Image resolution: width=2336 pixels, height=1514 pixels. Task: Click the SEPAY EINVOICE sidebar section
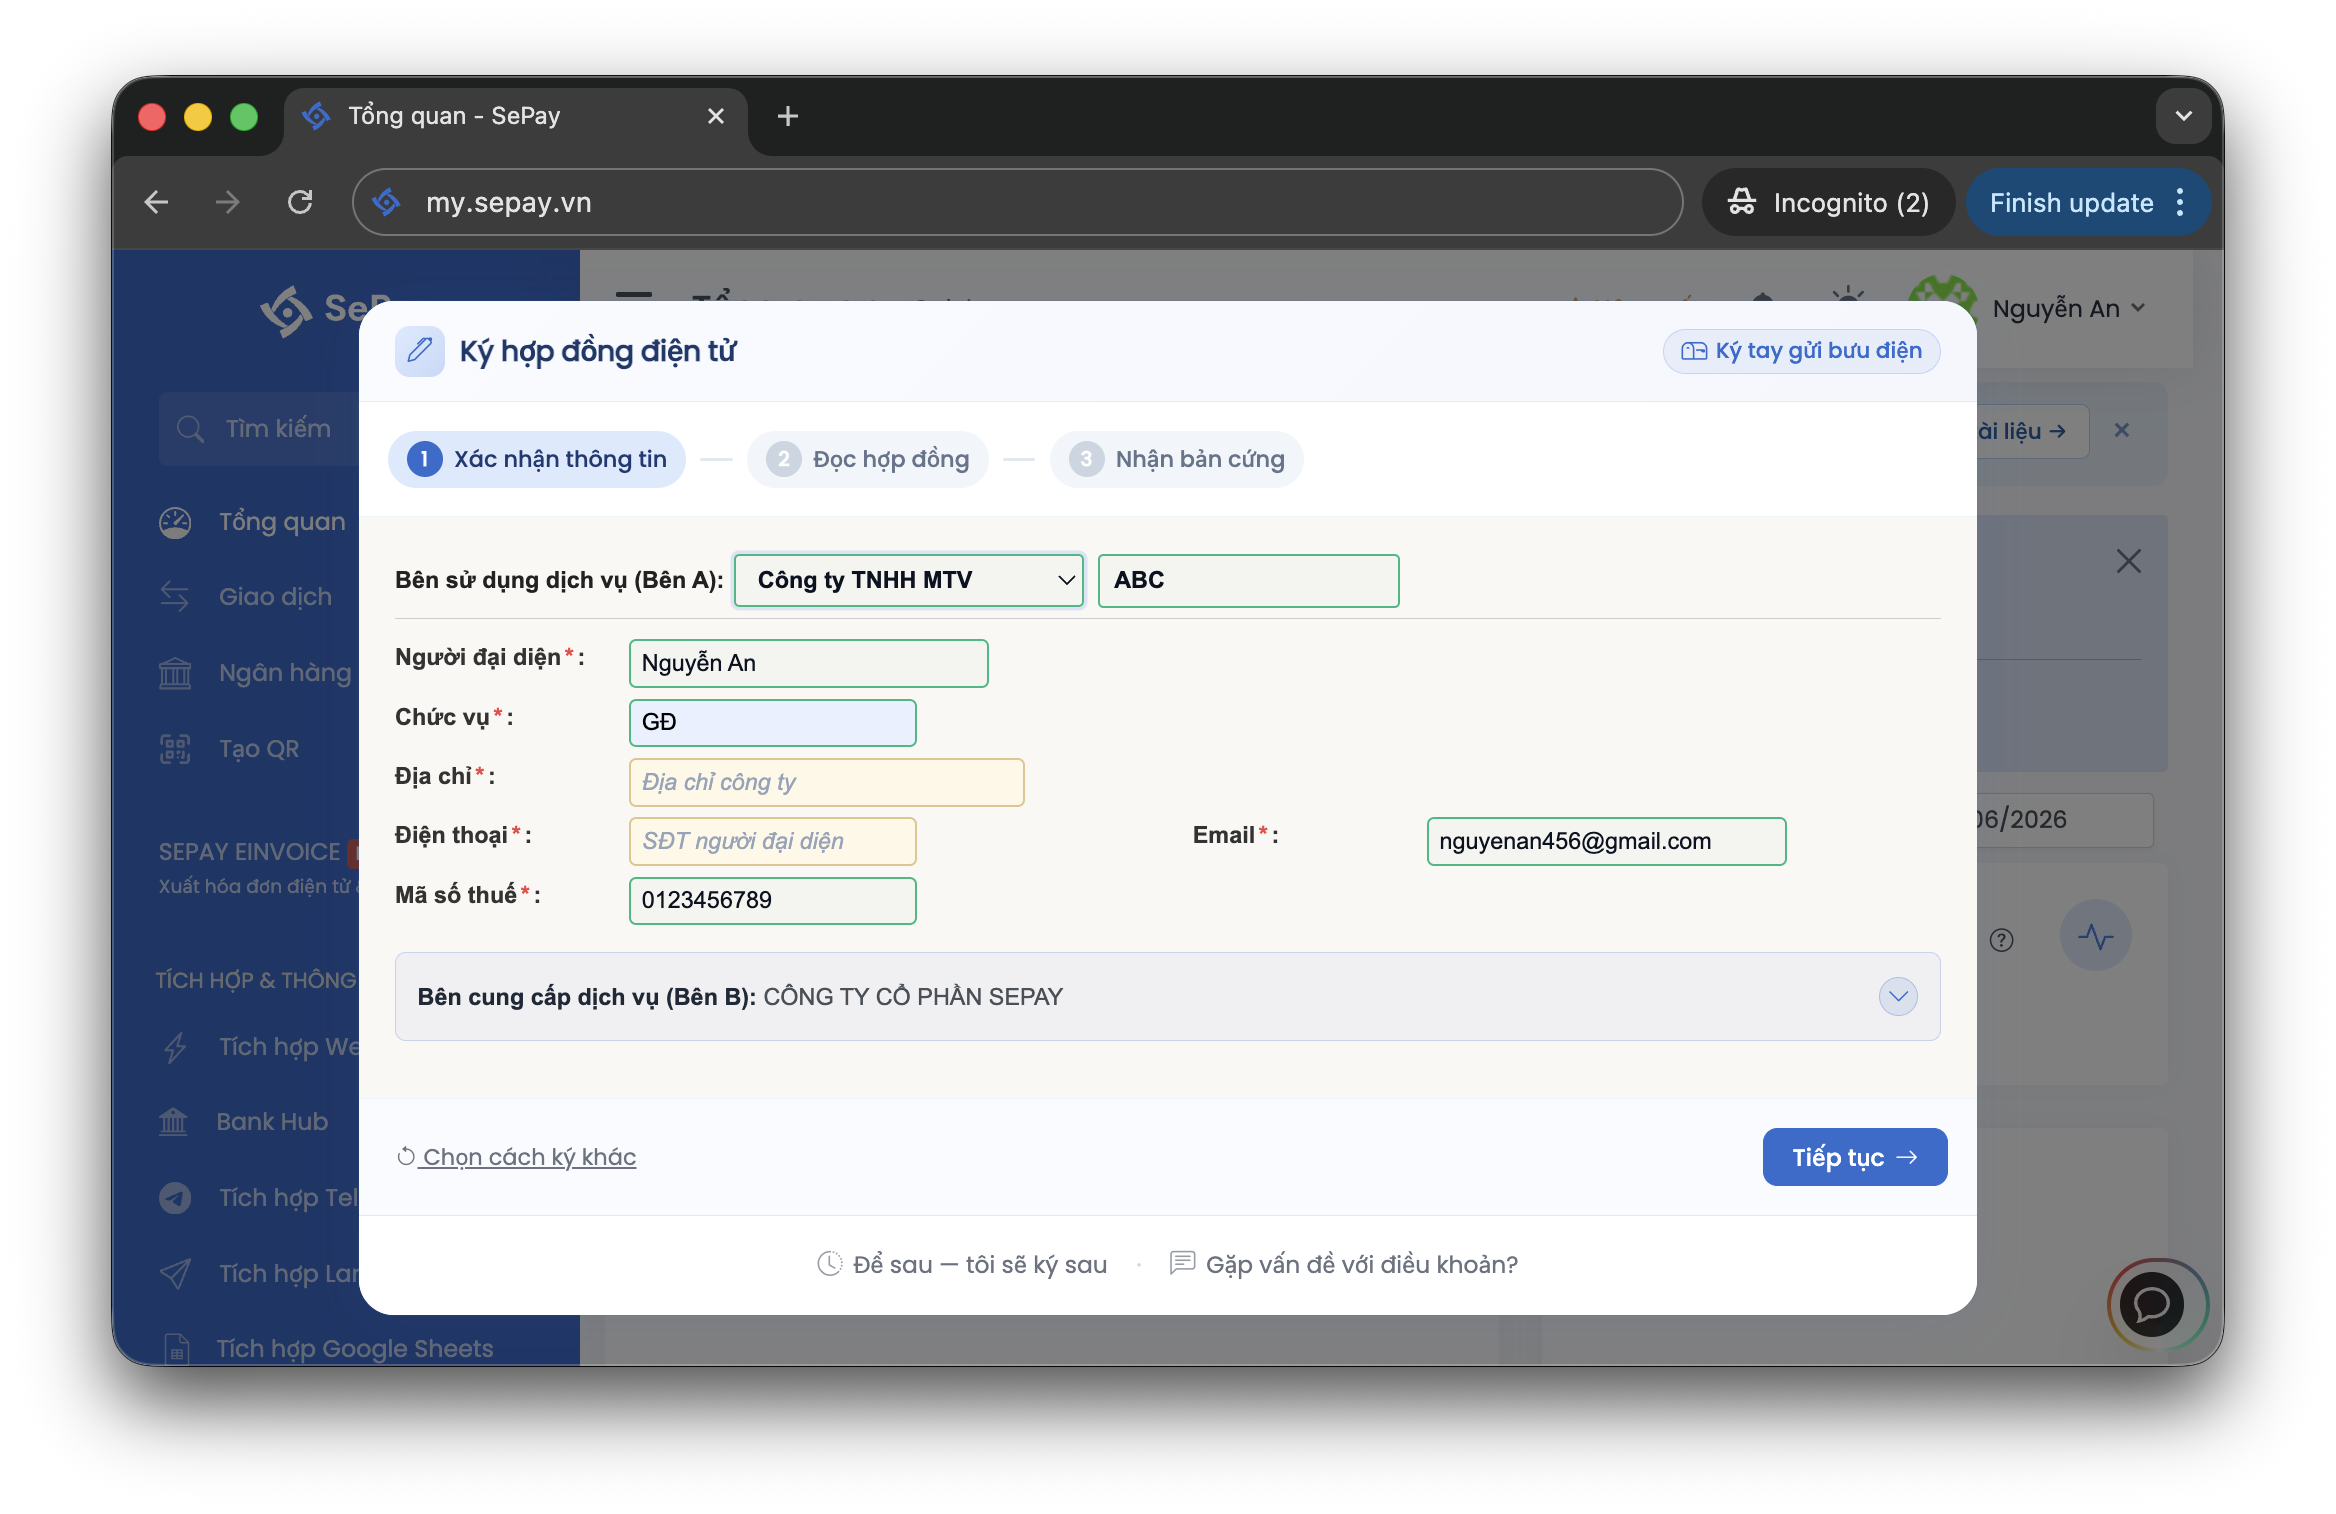pyautogui.click(x=259, y=867)
